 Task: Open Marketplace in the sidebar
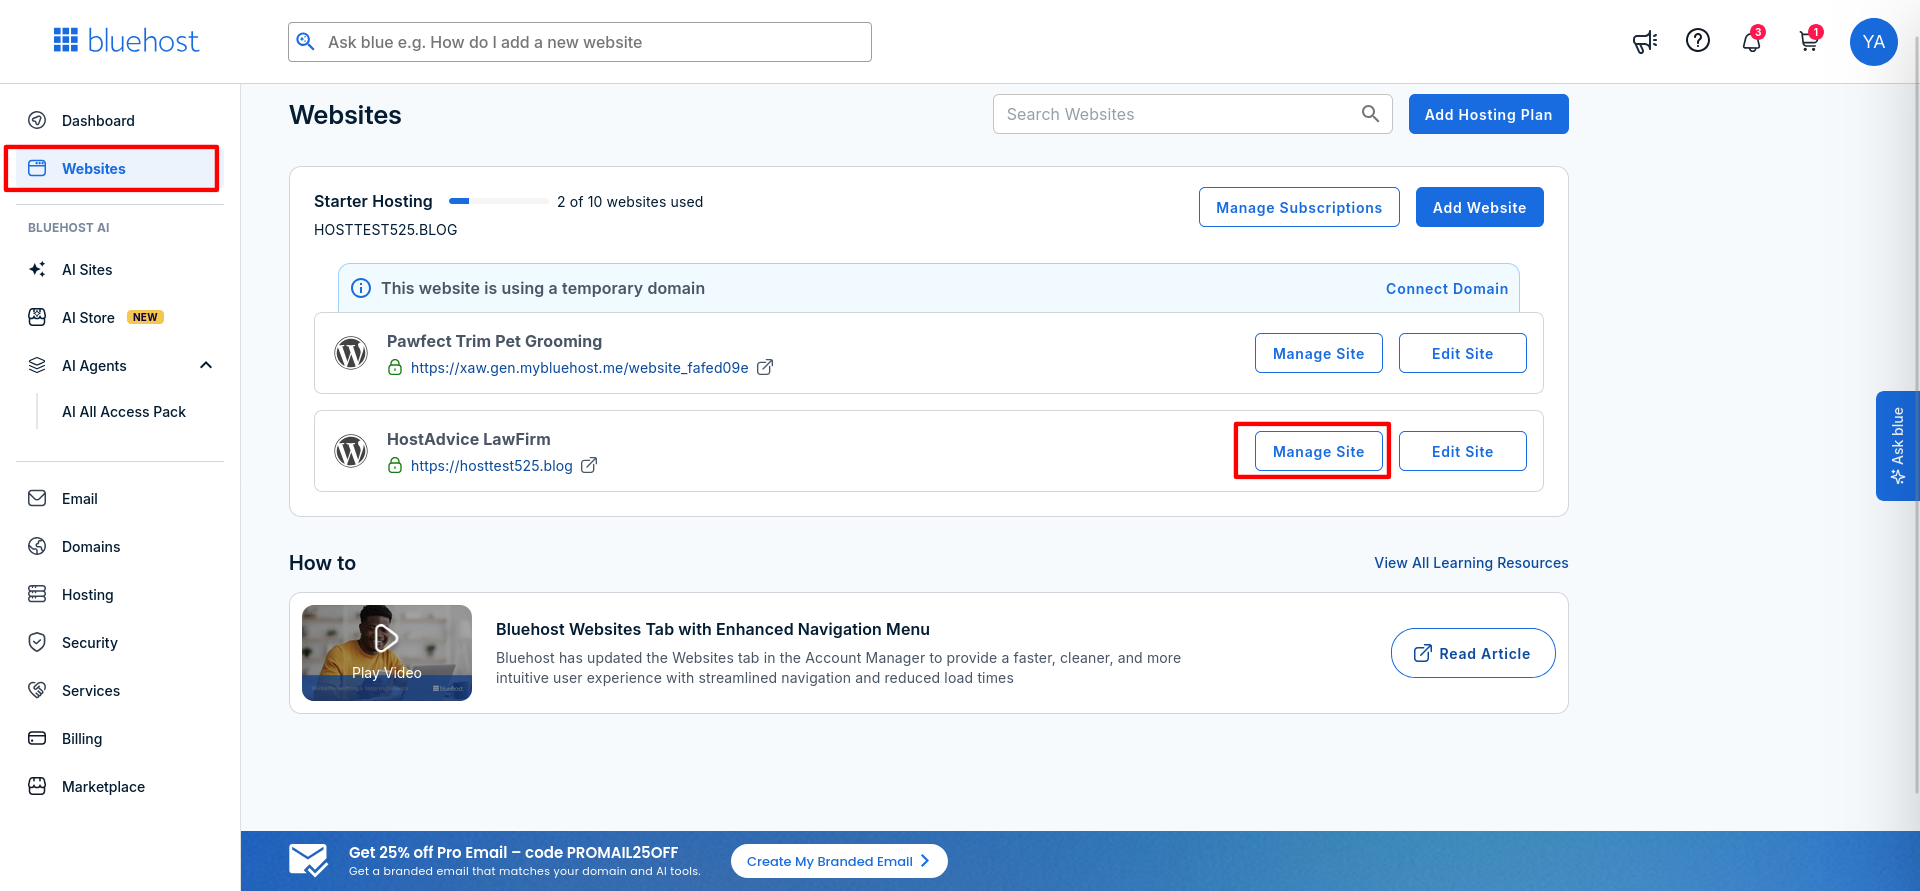103,786
